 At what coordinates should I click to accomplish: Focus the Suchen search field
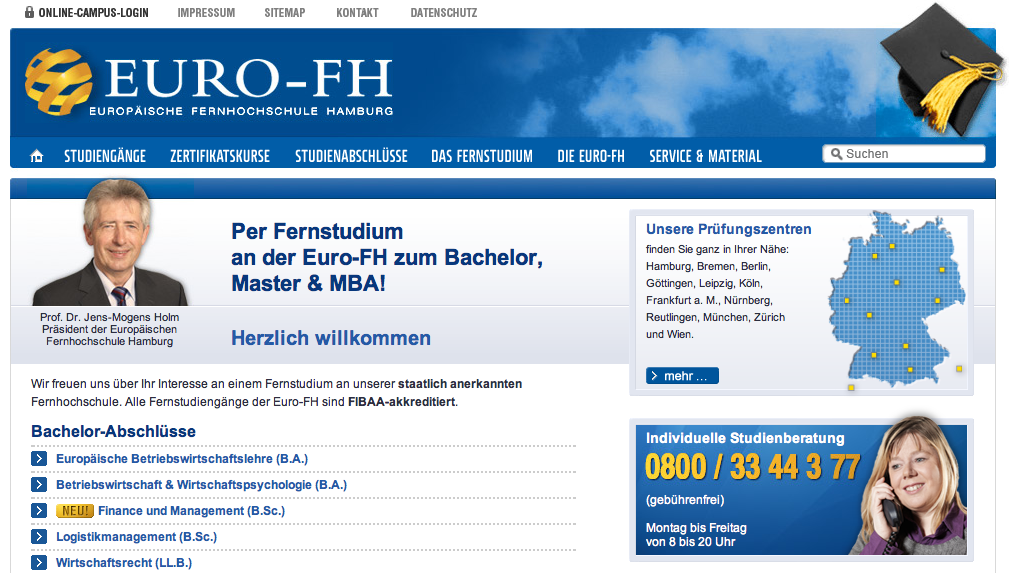point(912,154)
